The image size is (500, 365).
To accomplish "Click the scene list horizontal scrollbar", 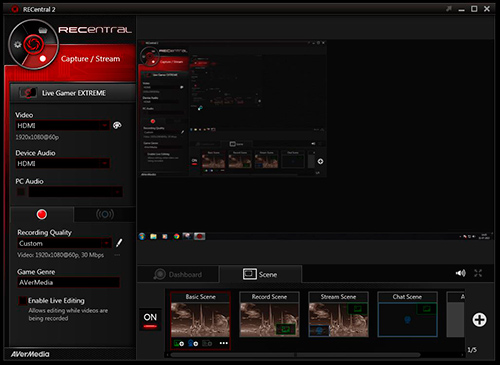I will tap(295, 355).
